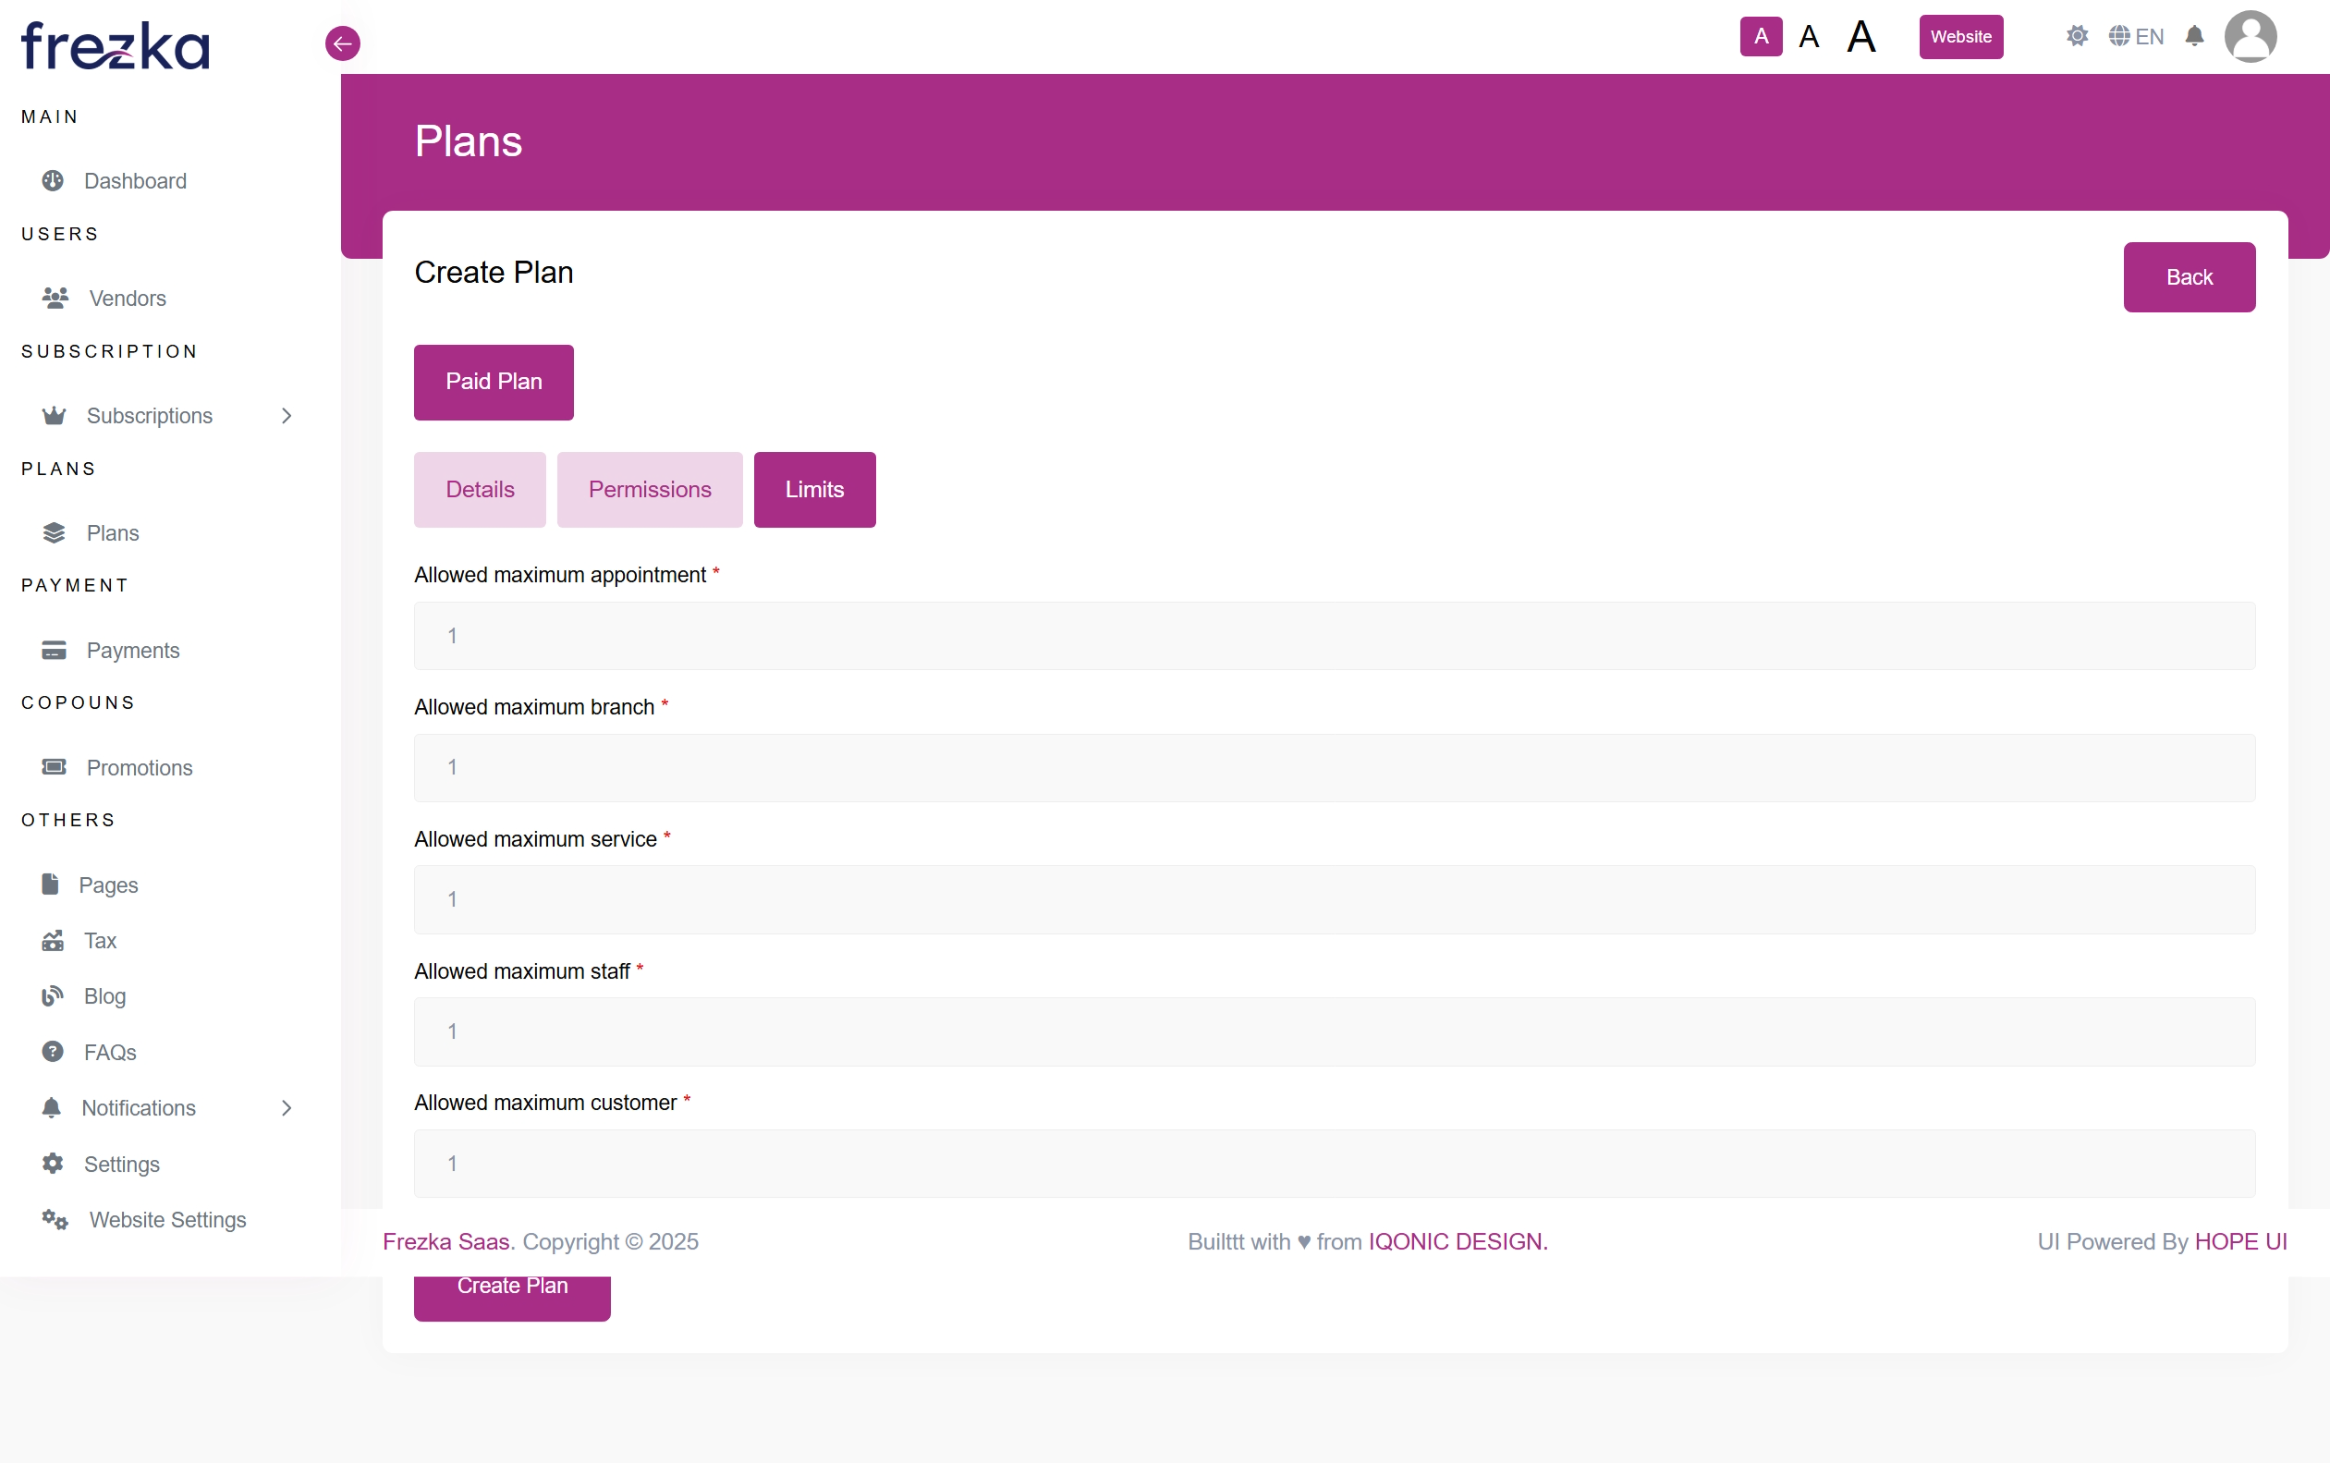Select the small font size A

pos(1761,37)
